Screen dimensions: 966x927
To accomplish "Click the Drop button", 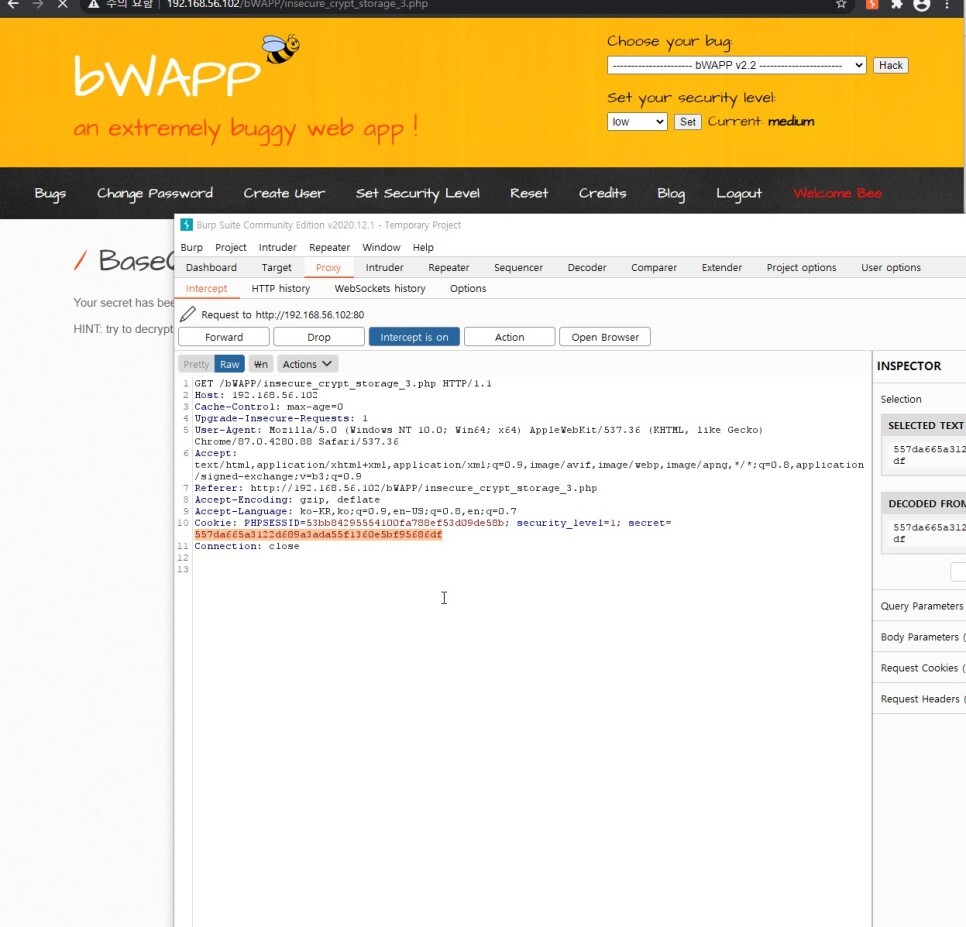I will 319,337.
